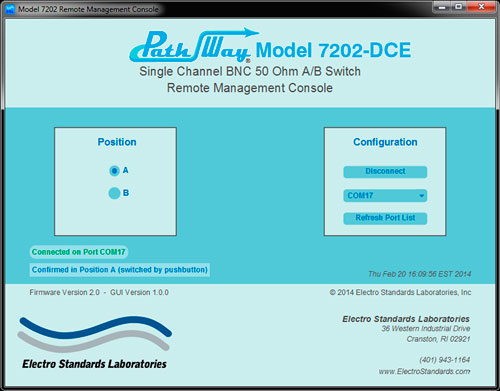Refresh the Port List
The height and width of the screenshot is (391, 500).
click(385, 218)
